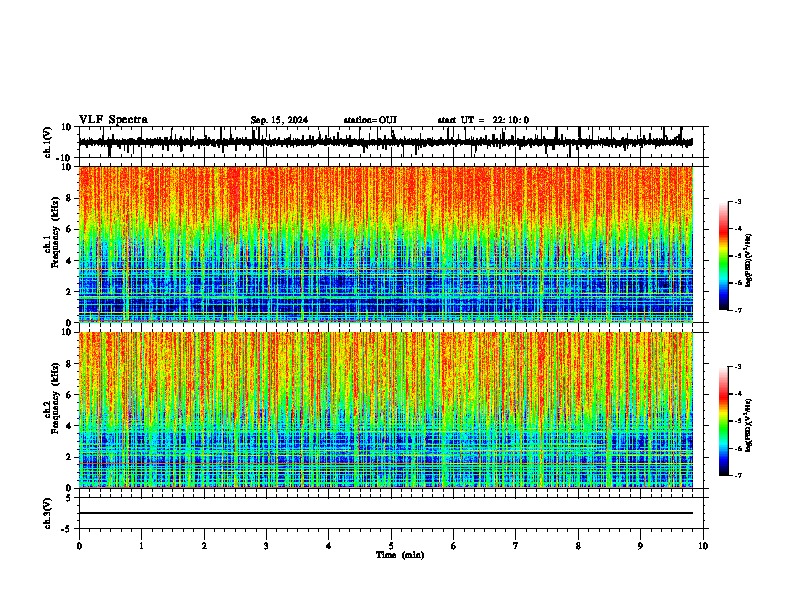792x612 pixels.
Task: Click the "-7" label on ch.2 colorbar
Action: coord(737,475)
